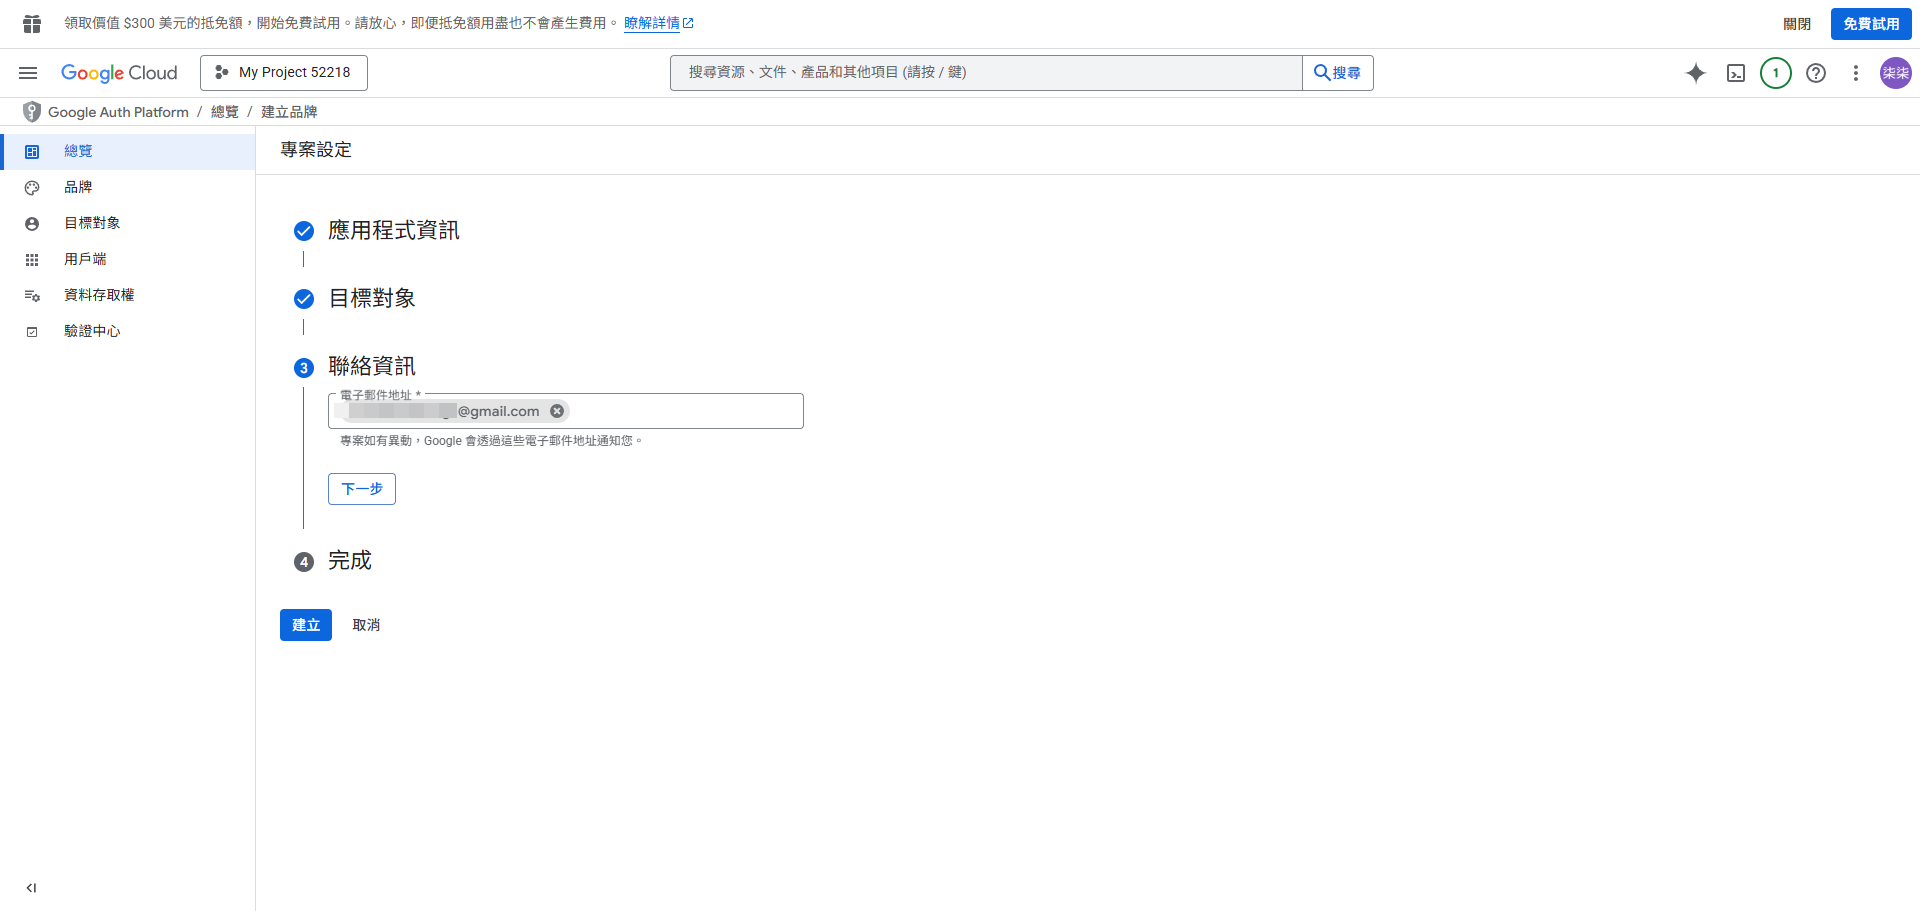Screen dimensions: 1920x911
Task: Open the Help question mark icon
Action: pos(1816,72)
